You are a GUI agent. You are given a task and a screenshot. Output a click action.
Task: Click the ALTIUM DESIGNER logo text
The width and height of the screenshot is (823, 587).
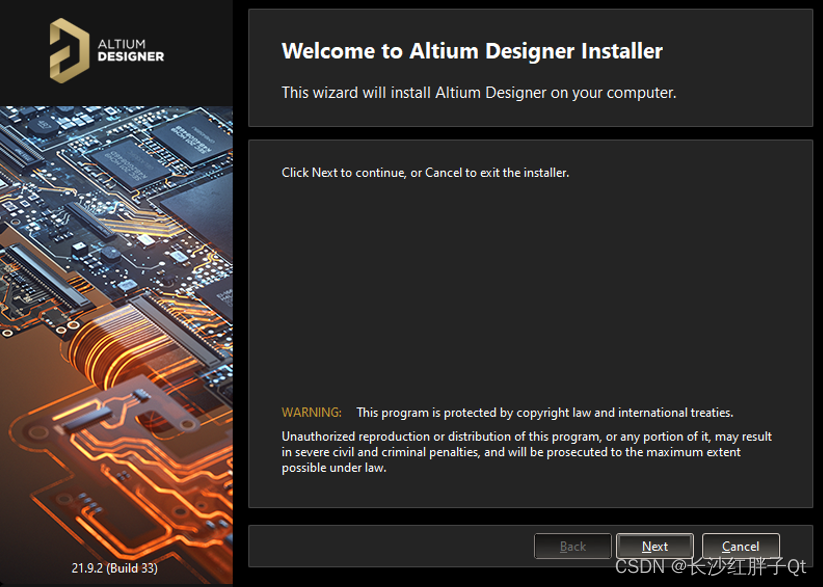pos(130,50)
